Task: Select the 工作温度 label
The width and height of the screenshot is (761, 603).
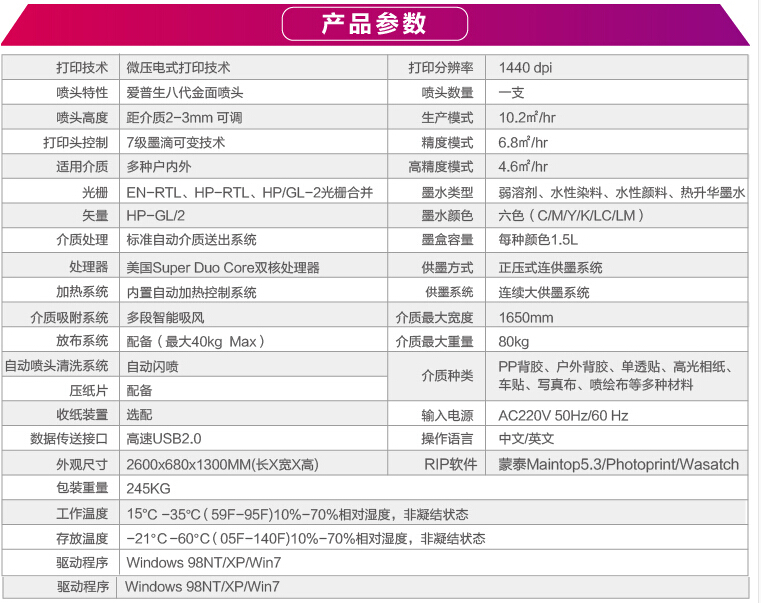Action: 82,514
